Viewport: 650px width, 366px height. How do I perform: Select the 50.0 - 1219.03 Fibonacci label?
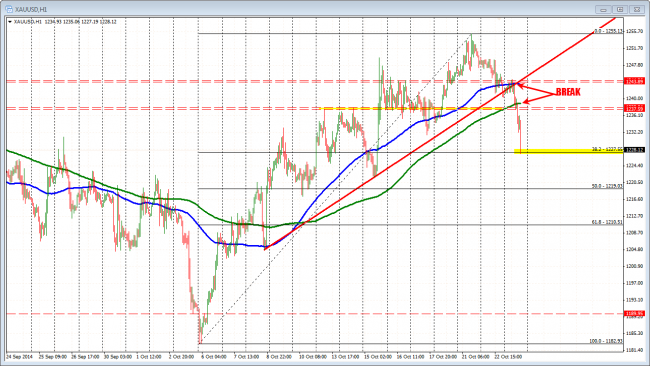[x=607, y=186]
